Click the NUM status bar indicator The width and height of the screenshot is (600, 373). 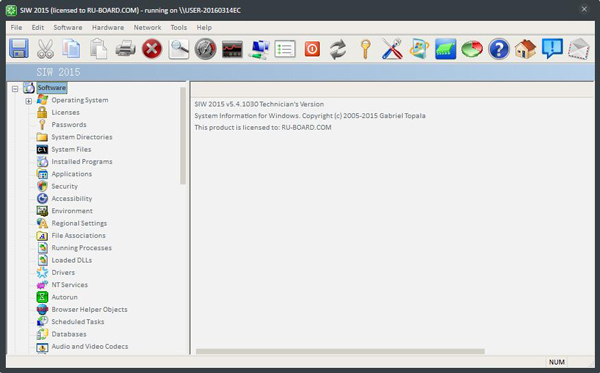(557, 362)
